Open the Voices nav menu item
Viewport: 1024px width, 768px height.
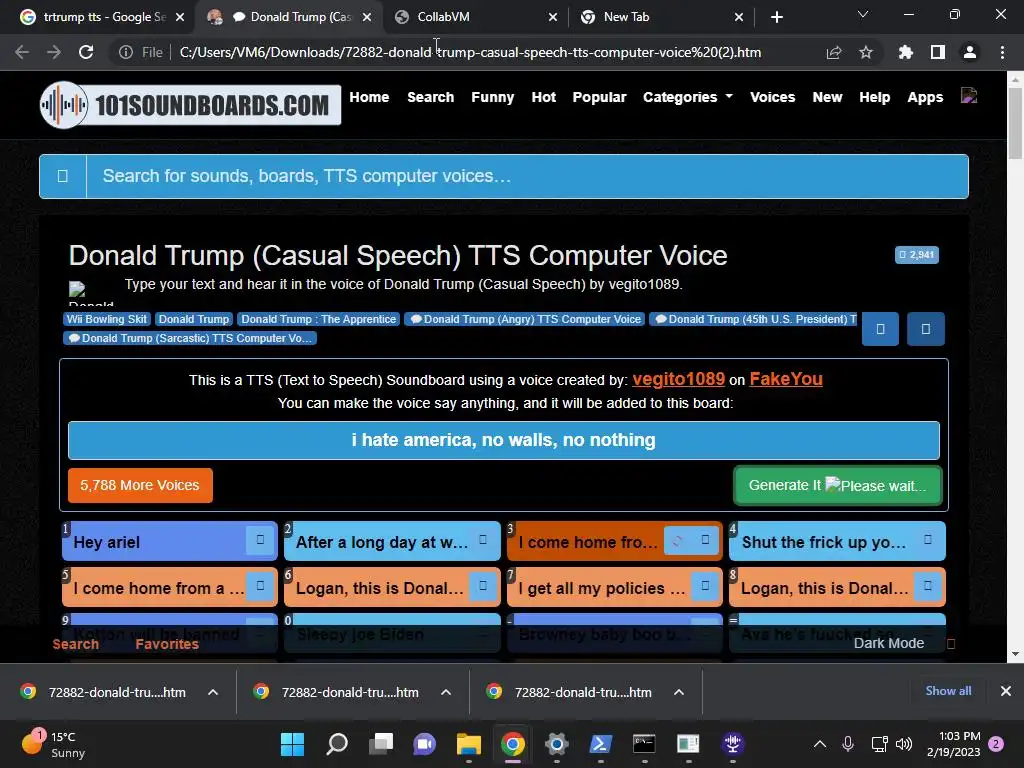[773, 97]
